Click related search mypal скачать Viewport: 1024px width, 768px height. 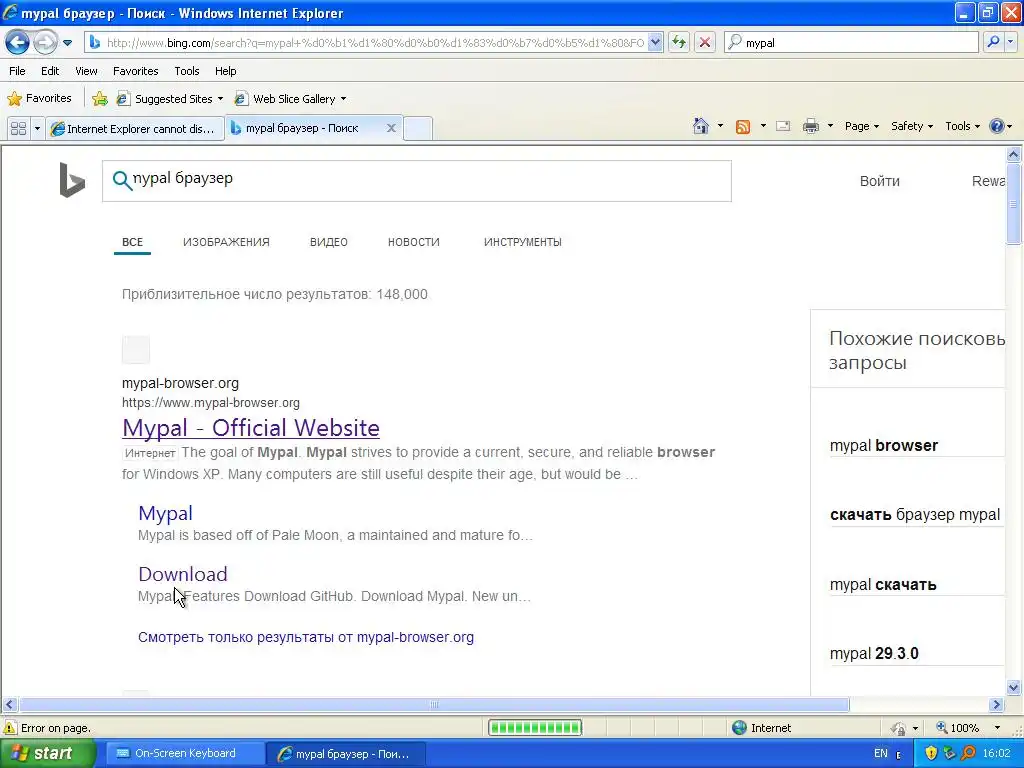click(883, 584)
